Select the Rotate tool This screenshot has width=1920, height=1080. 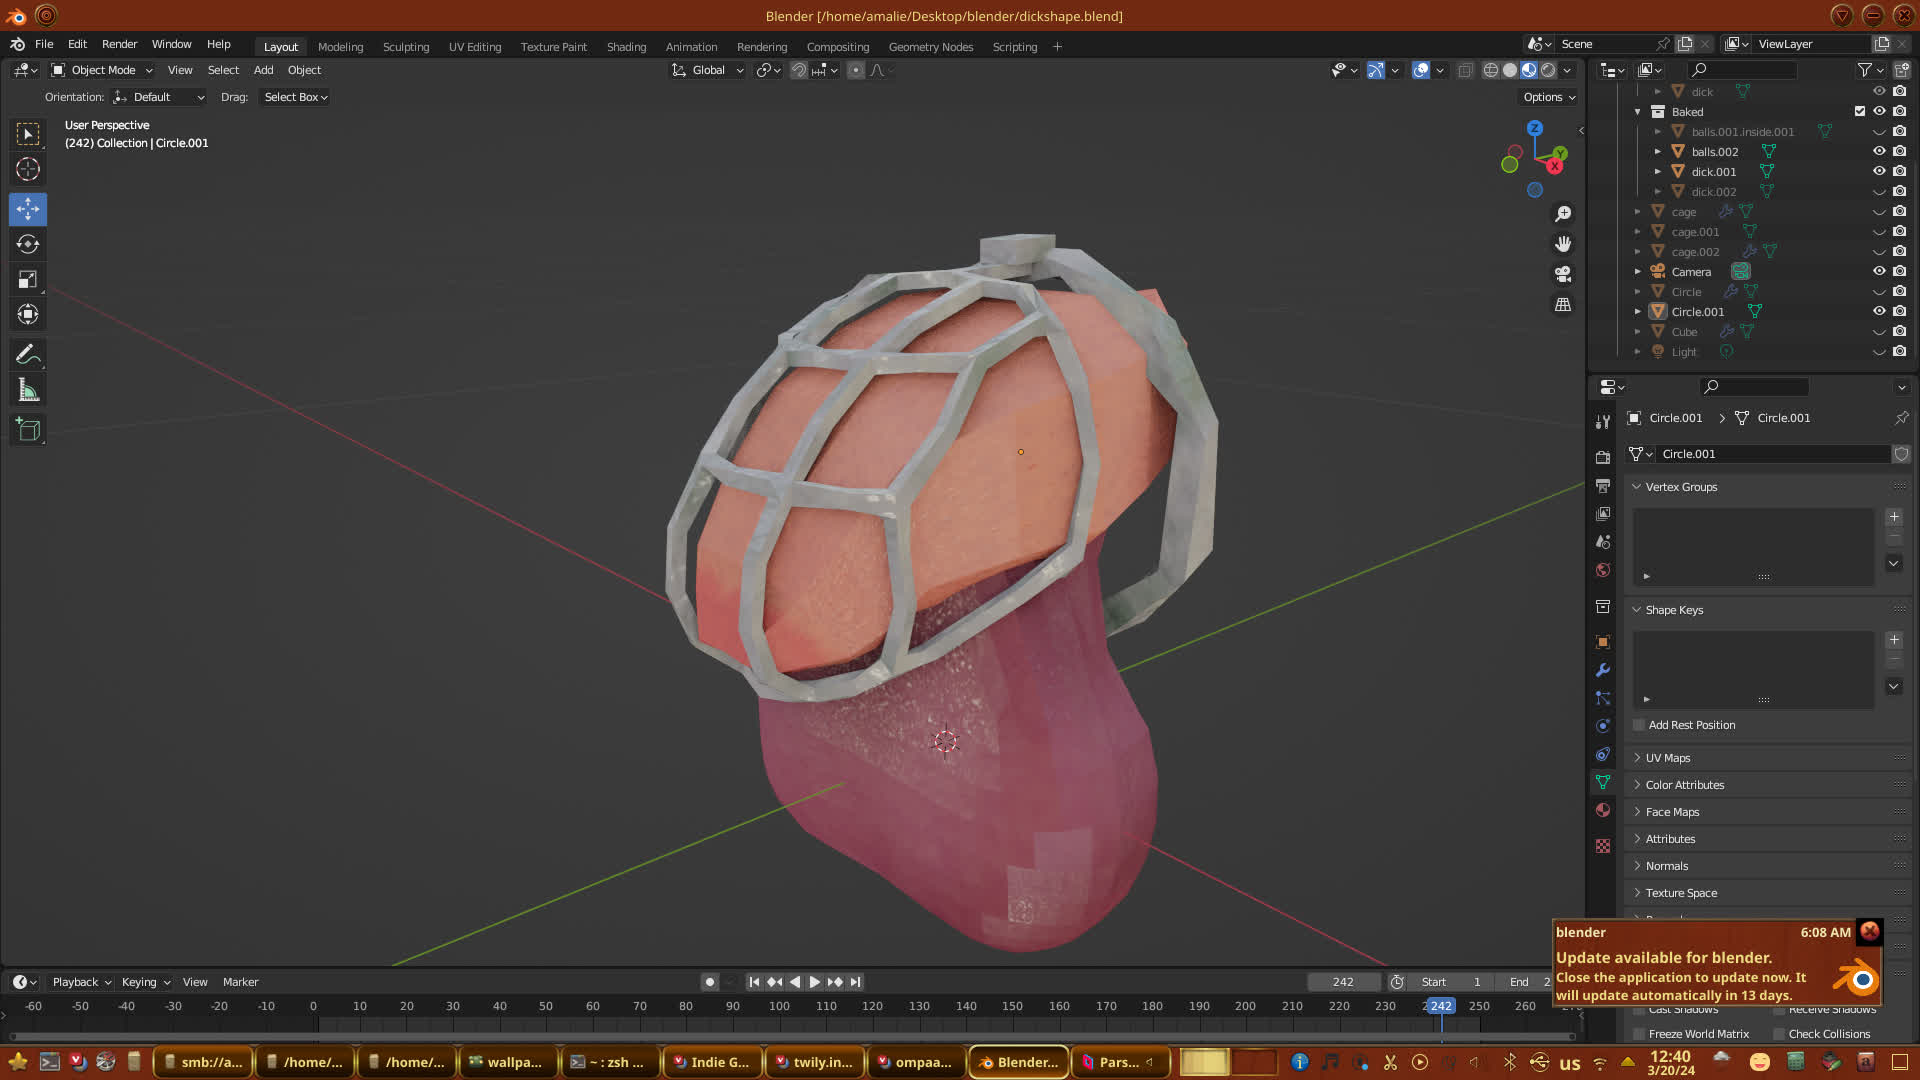pyautogui.click(x=28, y=245)
